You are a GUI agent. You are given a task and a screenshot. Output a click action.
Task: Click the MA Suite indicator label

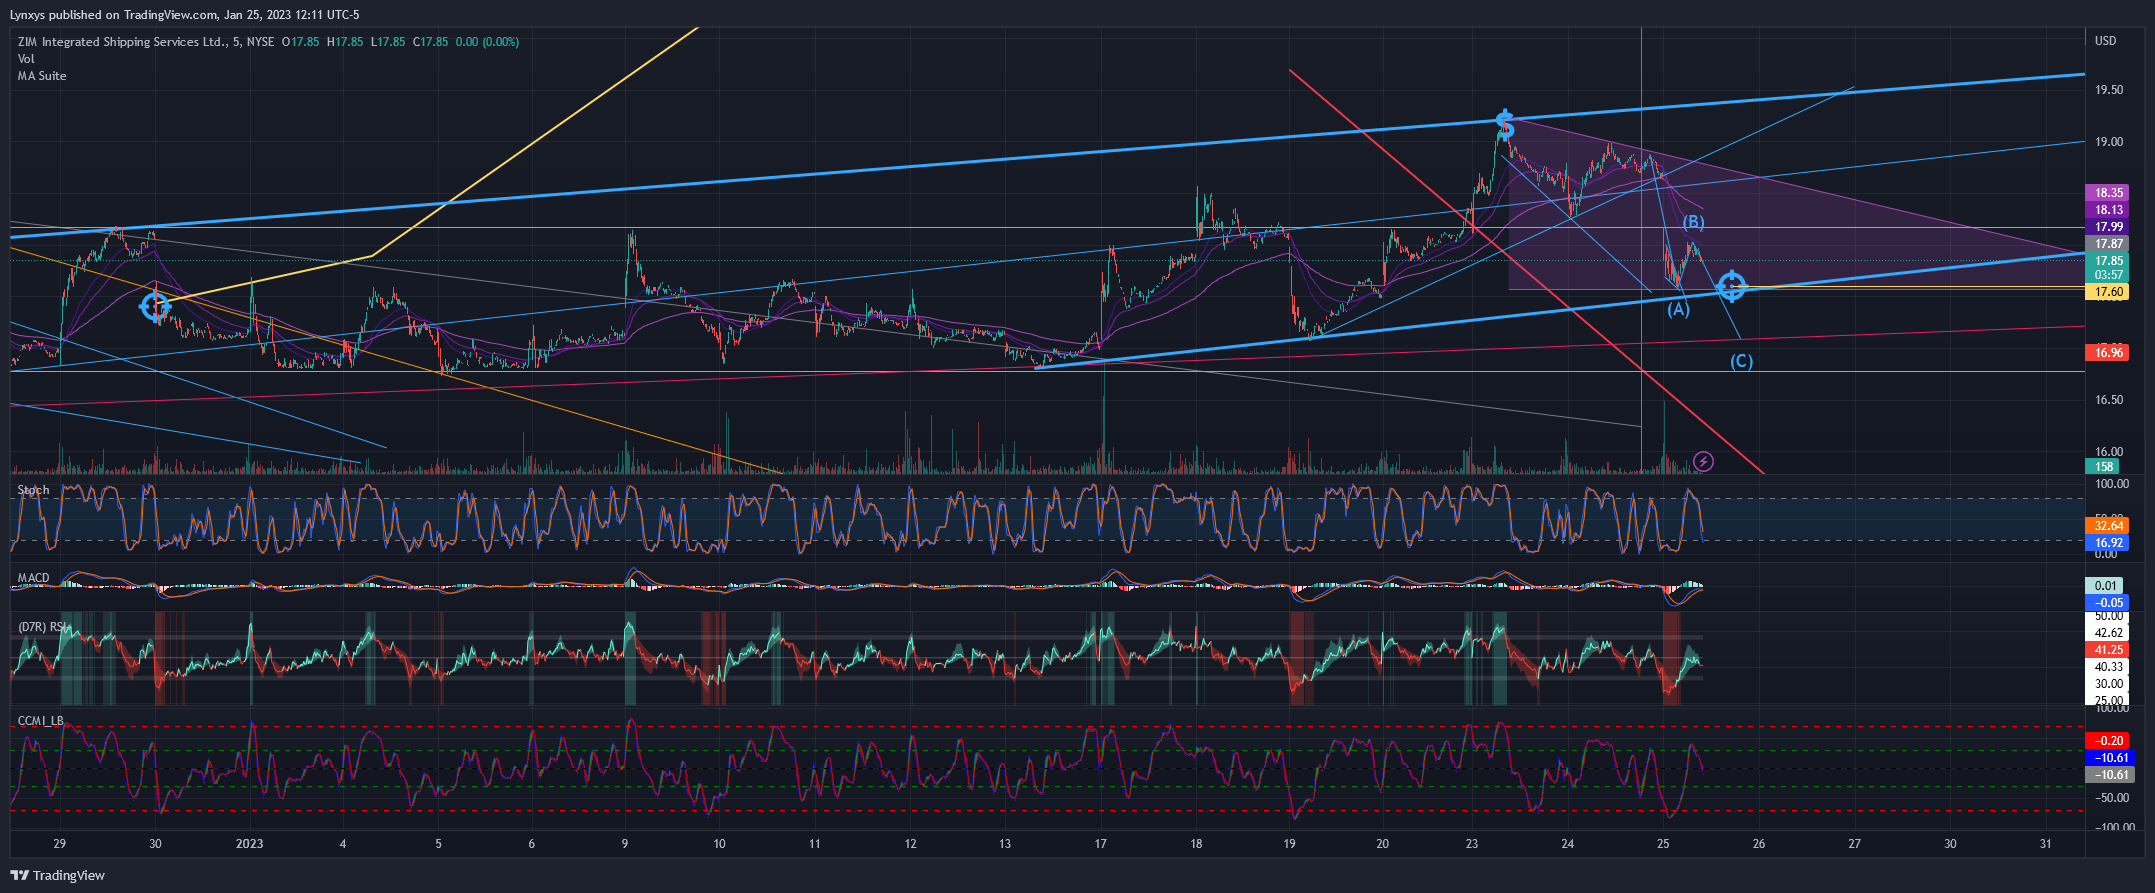pyautogui.click(x=42, y=76)
